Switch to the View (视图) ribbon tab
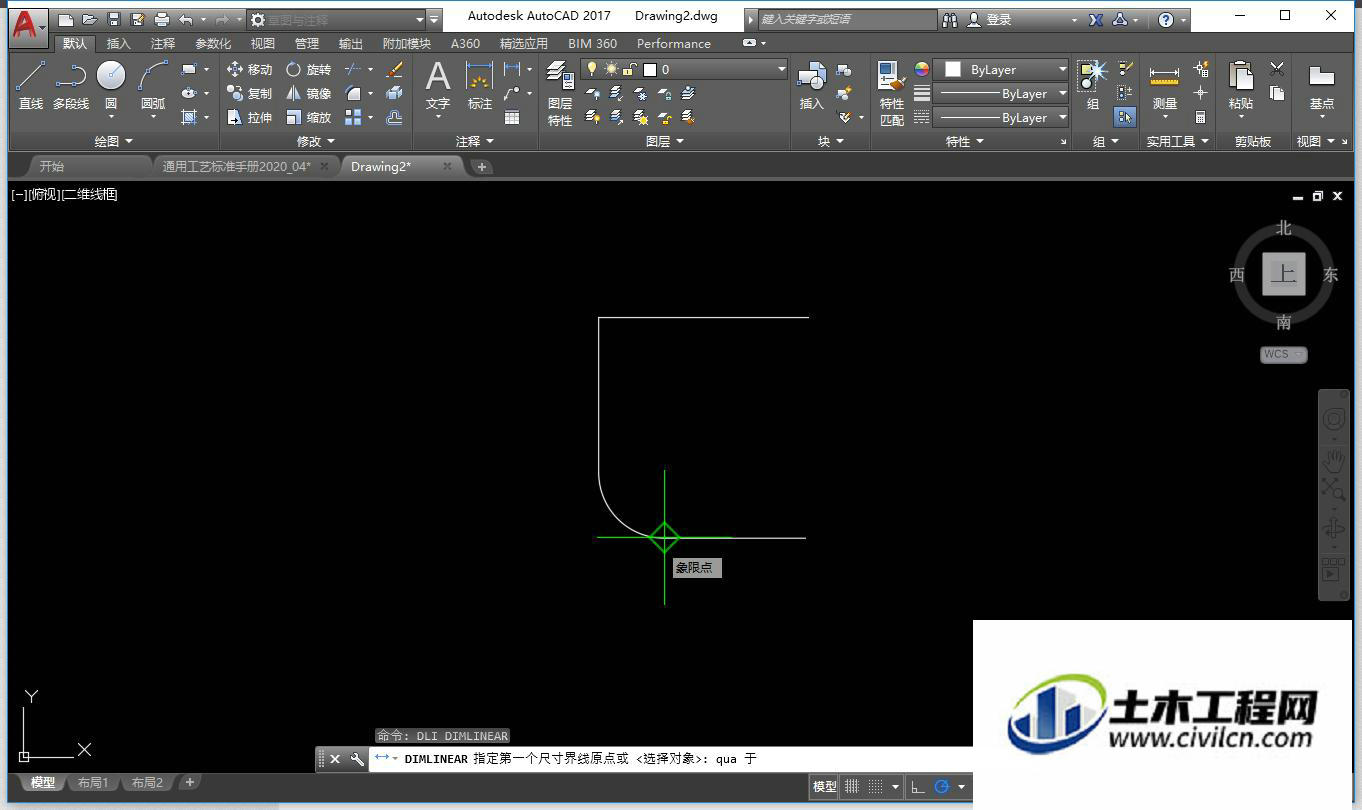The image size is (1362, 810). pyautogui.click(x=262, y=43)
